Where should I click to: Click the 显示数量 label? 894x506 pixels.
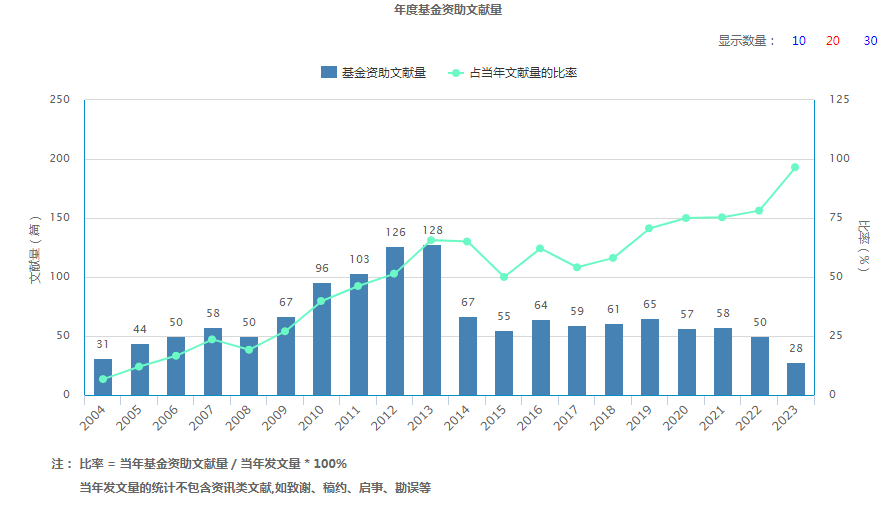(x=747, y=41)
